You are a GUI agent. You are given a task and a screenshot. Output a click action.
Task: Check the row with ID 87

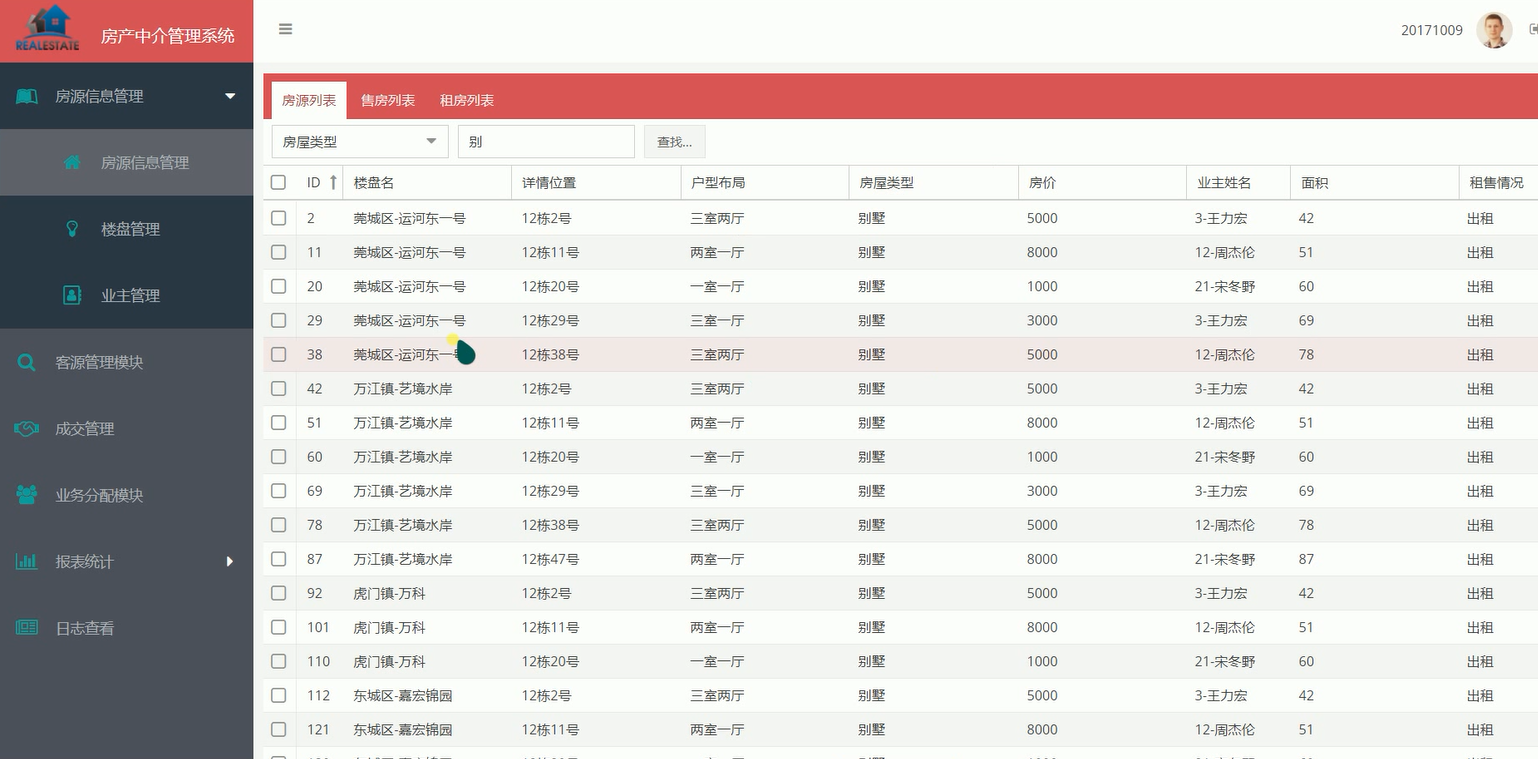coord(279,559)
